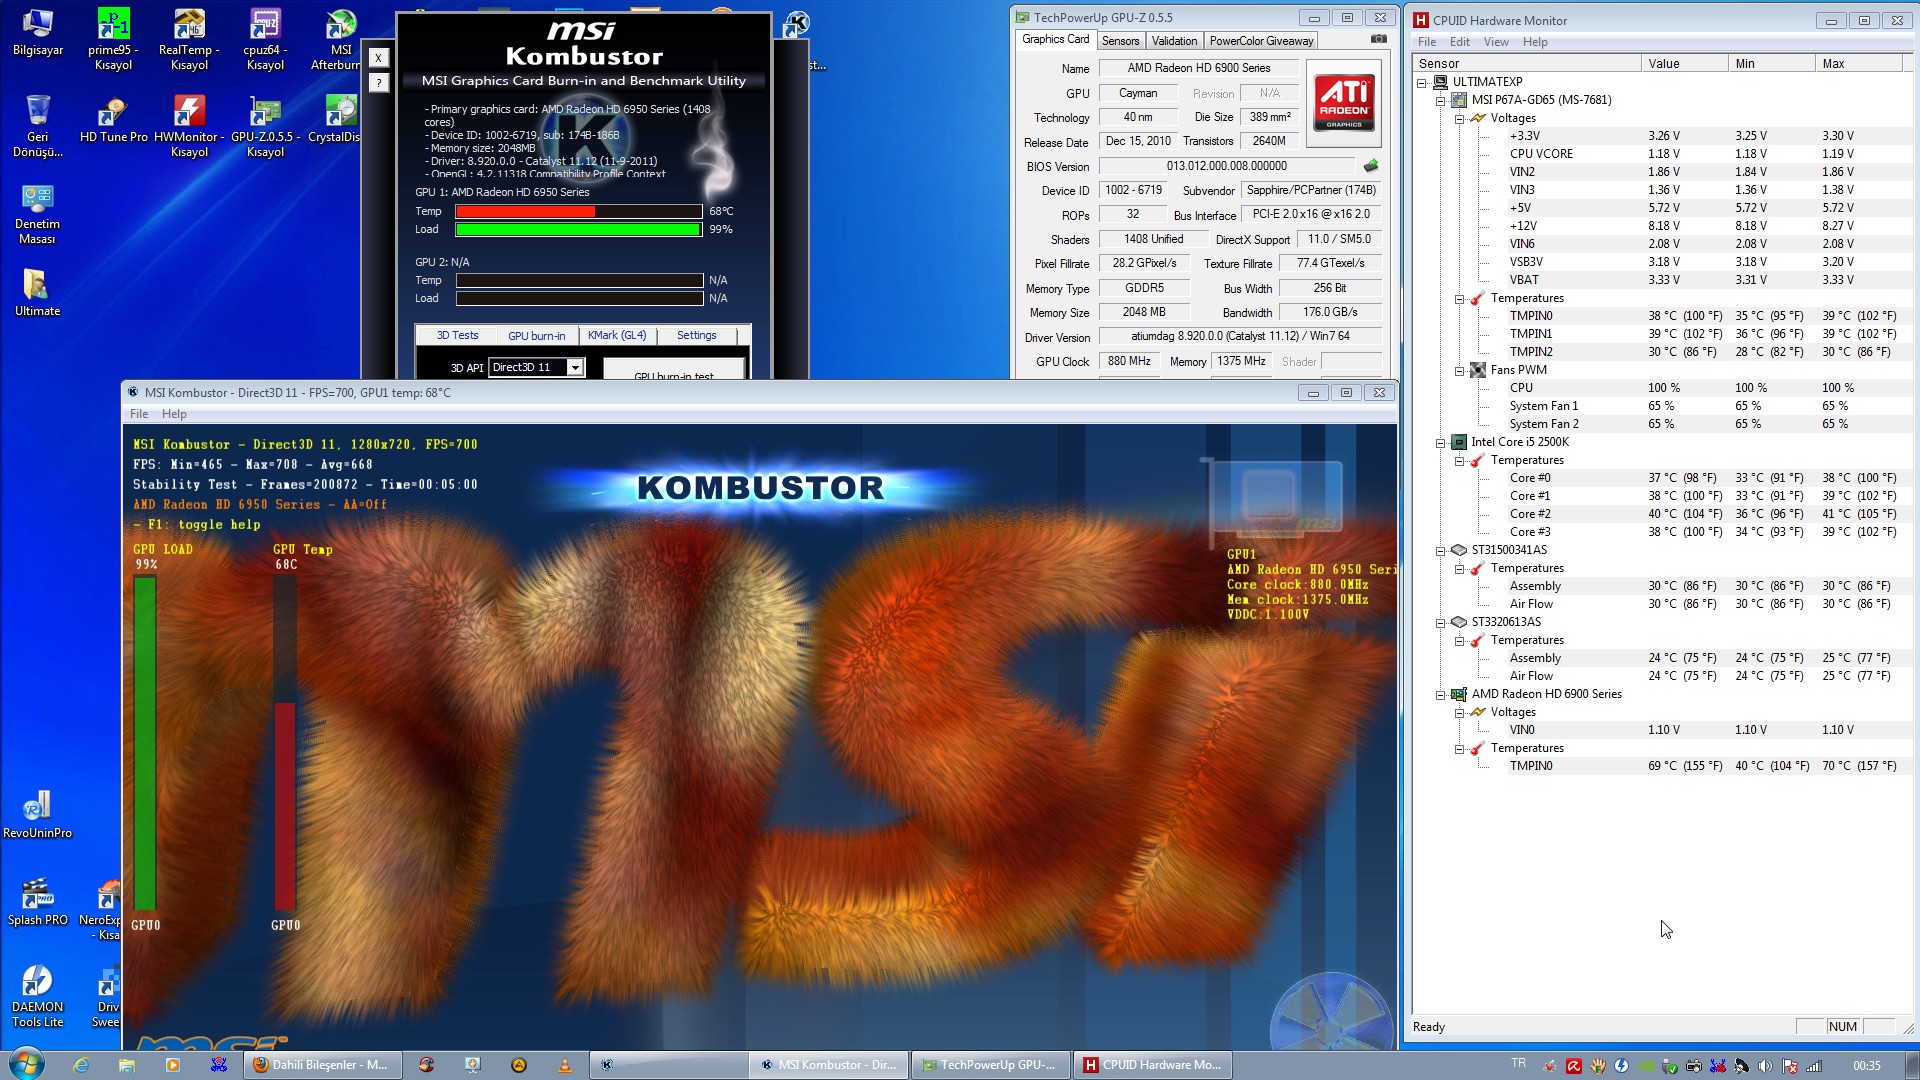The width and height of the screenshot is (1920, 1080).
Task: Click the vertical GPU LOAD bar in render
Action: click(145, 743)
